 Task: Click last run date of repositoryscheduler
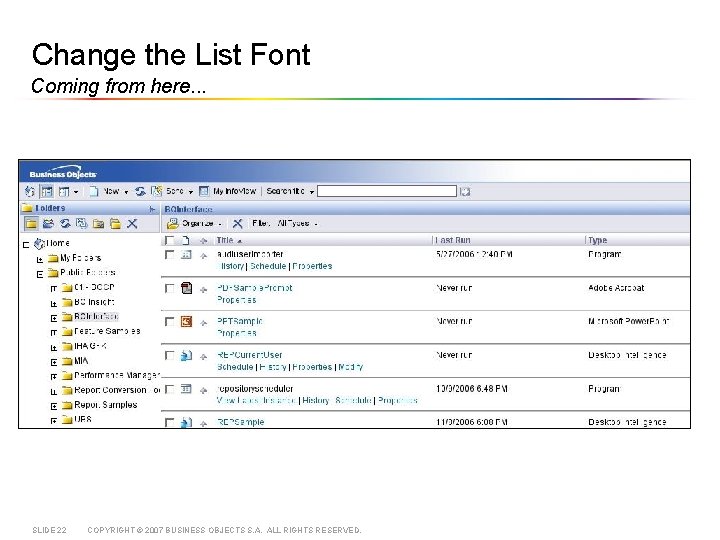click(x=472, y=389)
